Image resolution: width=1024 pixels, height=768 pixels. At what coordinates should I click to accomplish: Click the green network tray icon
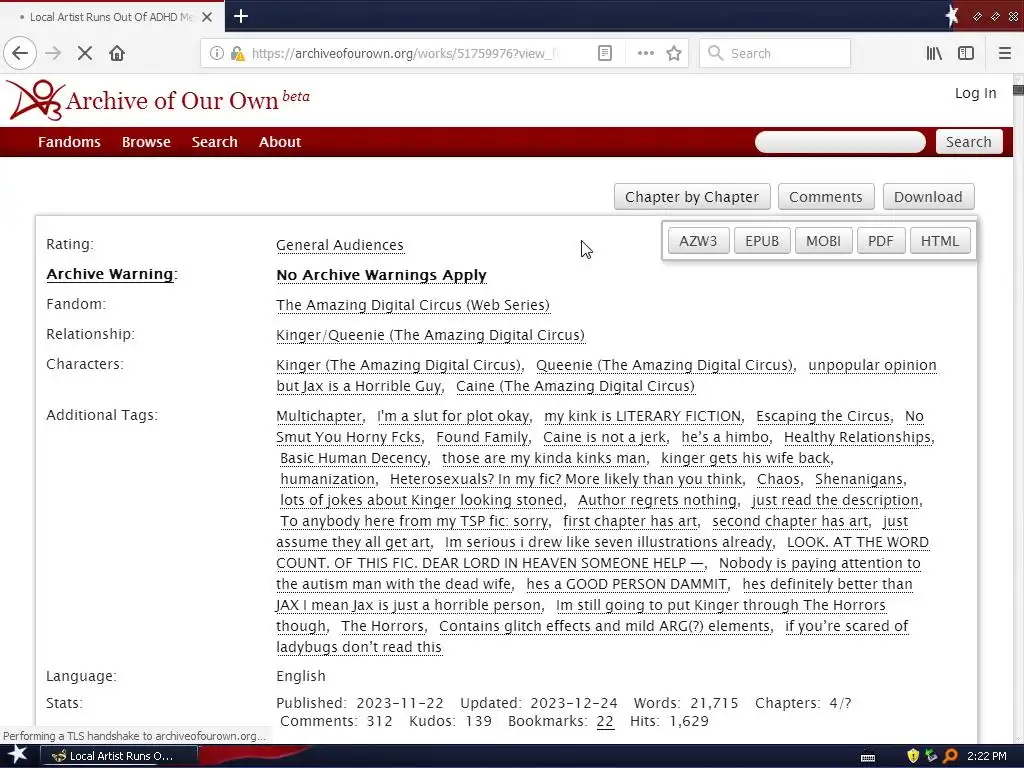pyautogui.click(x=931, y=756)
